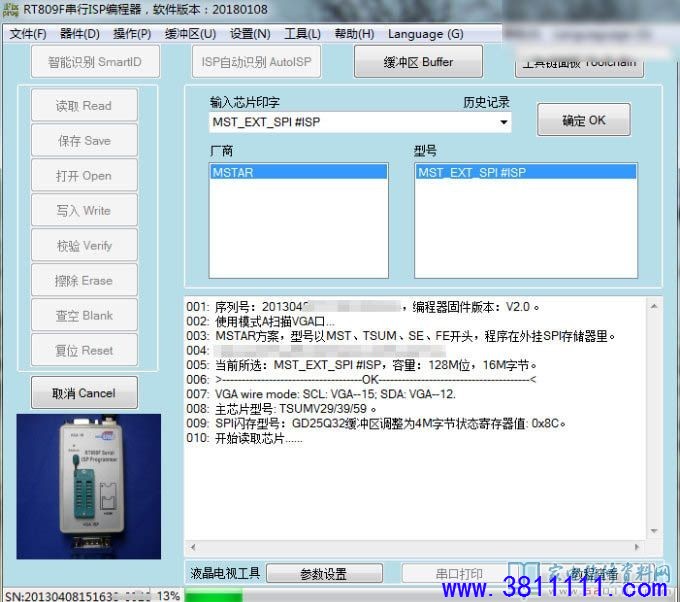
Task: Click the 擦除 Erase button
Action: point(84,280)
